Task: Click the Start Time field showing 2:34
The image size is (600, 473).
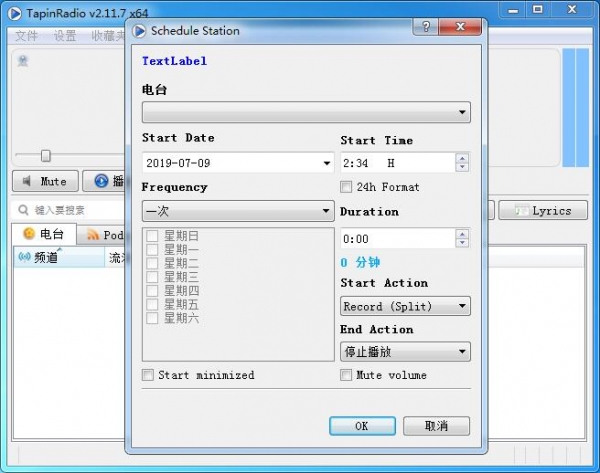Action: point(398,163)
